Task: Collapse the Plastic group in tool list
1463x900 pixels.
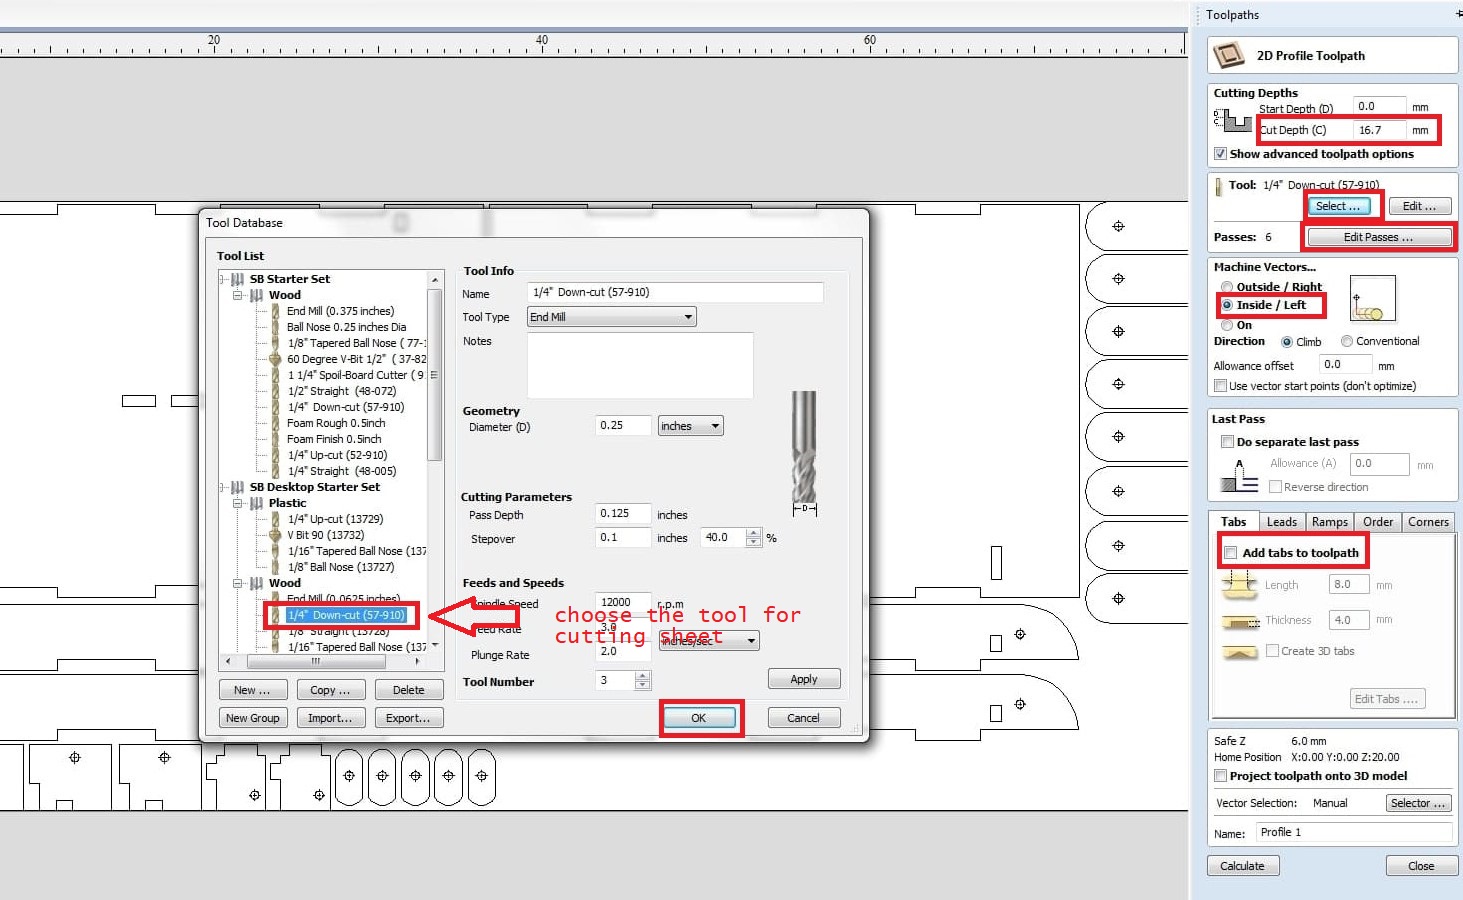Action: [237, 503]
